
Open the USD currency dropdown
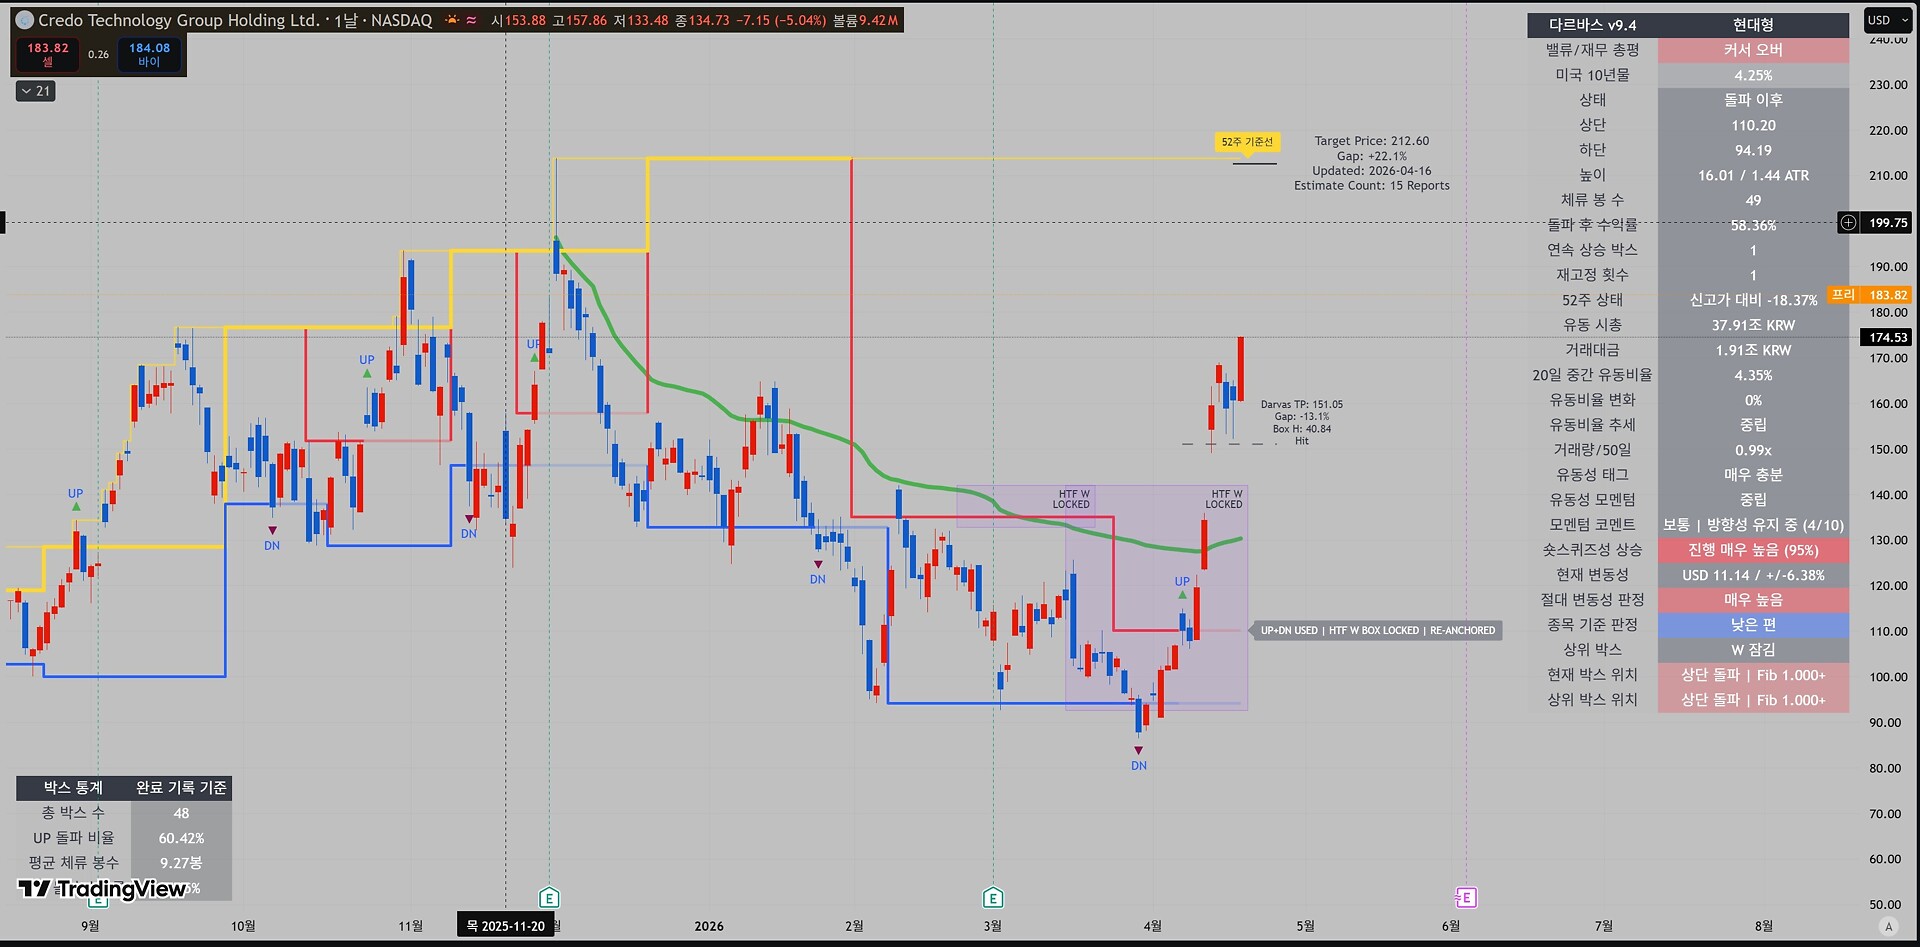point(1886,20)
